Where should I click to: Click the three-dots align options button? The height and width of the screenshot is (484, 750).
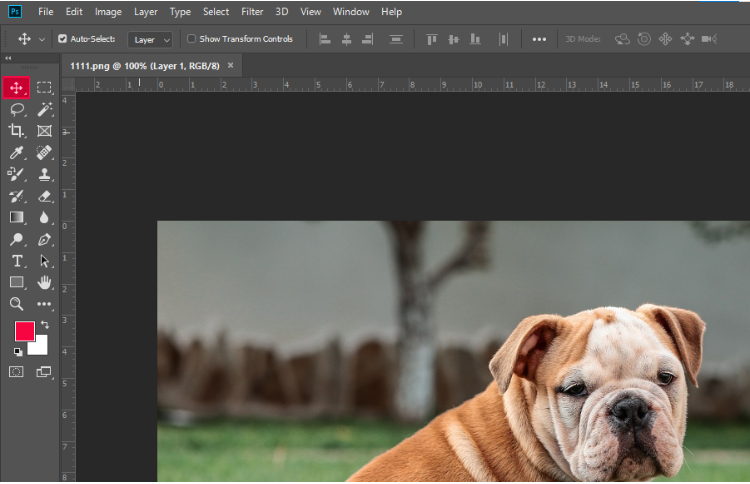539,39
